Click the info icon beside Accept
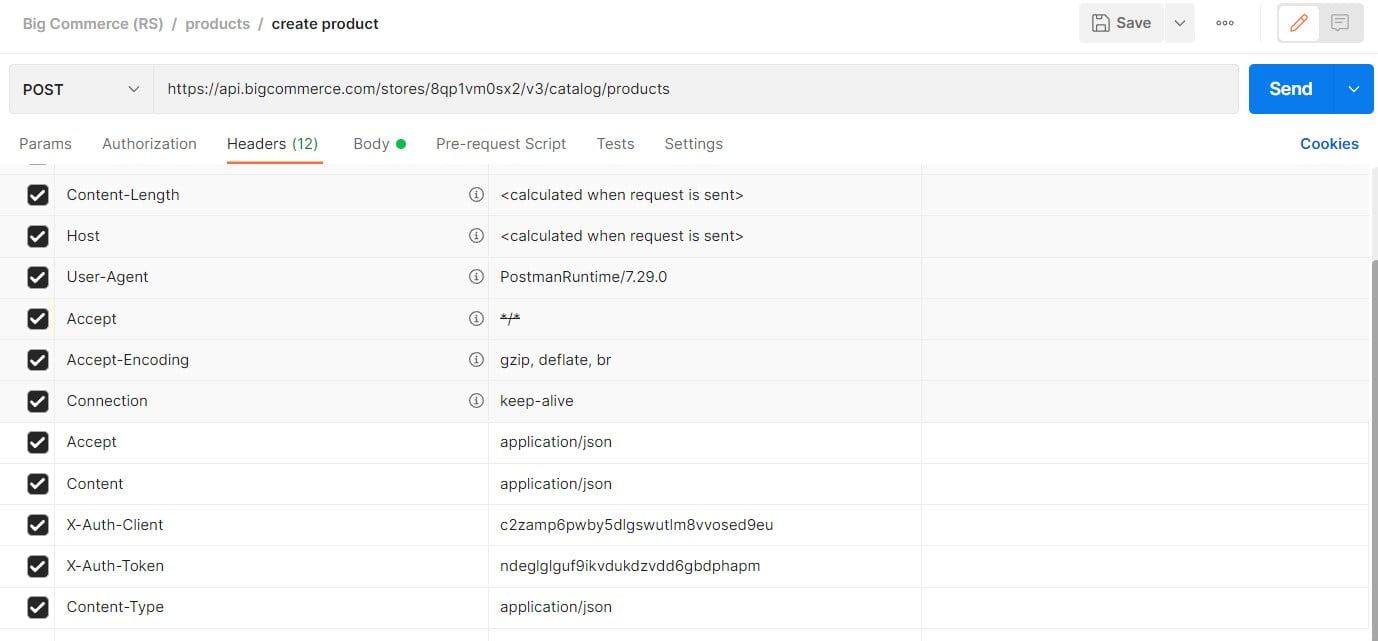This screenshot has width=1378, height=641. point(477,318)
